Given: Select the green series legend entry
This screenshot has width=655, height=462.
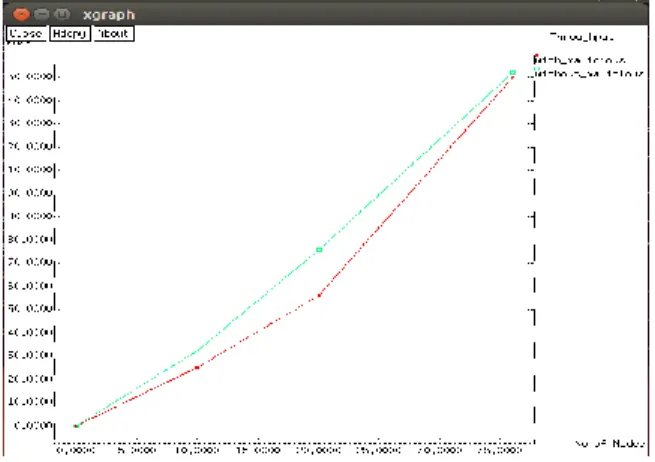Looking at the screenshot, I should click(589, 74).
